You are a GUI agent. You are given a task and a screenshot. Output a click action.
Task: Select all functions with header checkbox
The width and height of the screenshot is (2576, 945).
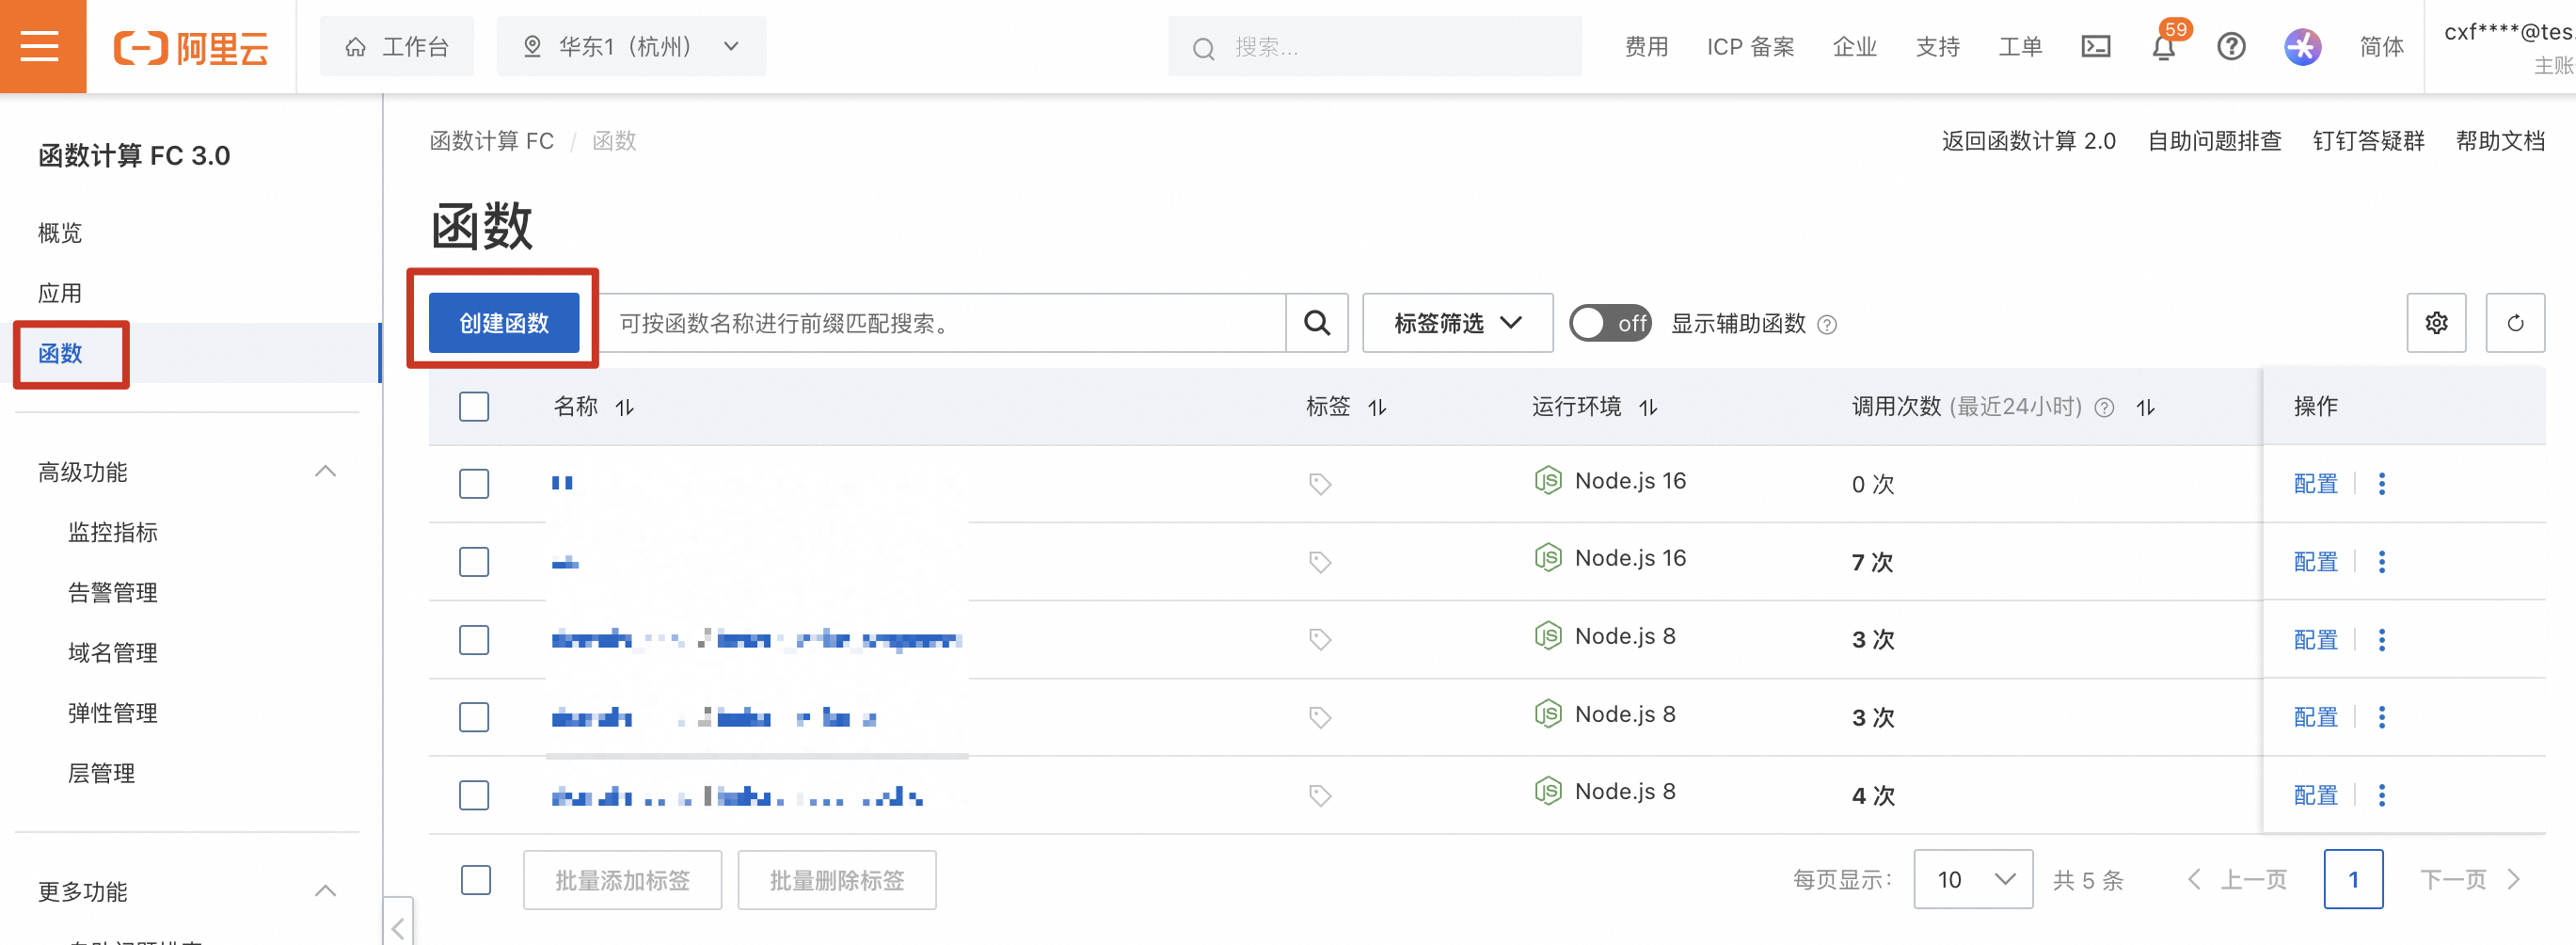coord(474,407)
